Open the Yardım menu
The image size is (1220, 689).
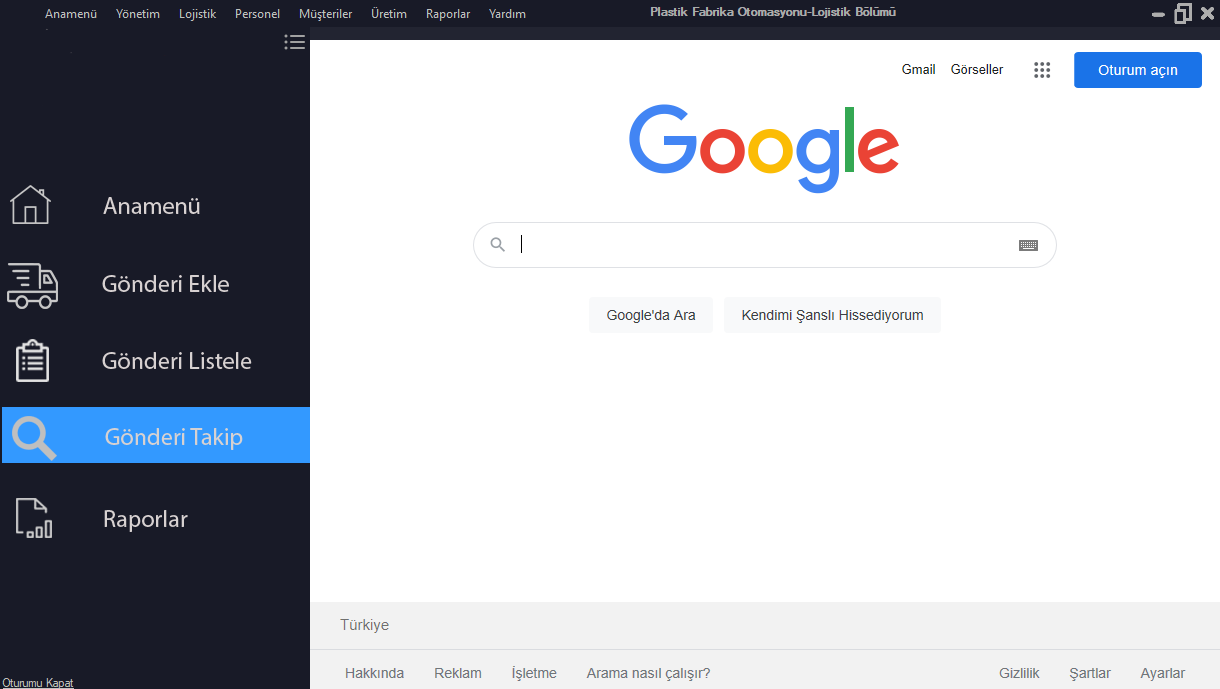pyautogui.click(x=507, y=14)
